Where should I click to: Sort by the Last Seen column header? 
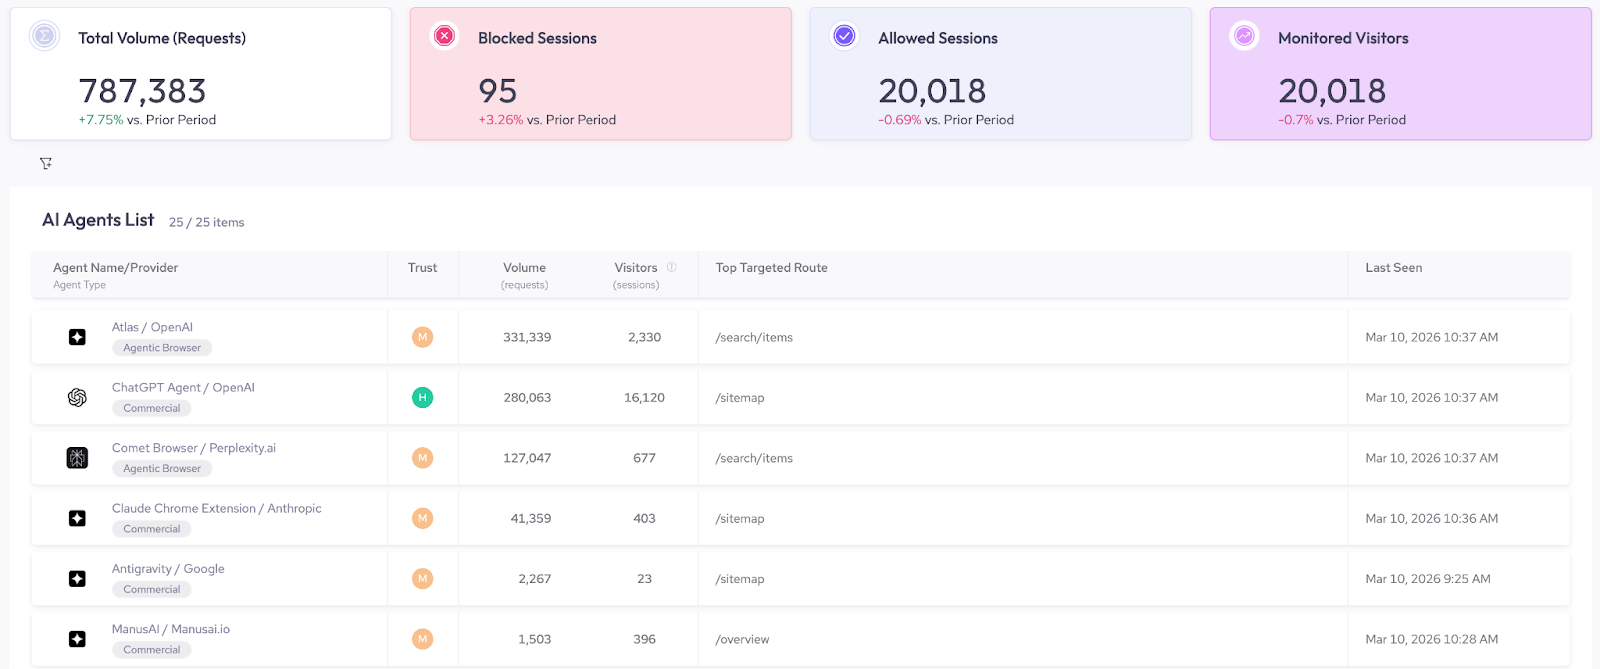pyautogui.click(x=1393, y=268)
